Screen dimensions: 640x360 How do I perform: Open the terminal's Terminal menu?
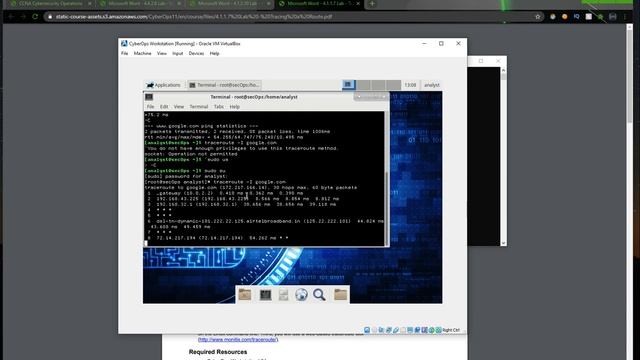pyautogui.click(x=199, y=107)
